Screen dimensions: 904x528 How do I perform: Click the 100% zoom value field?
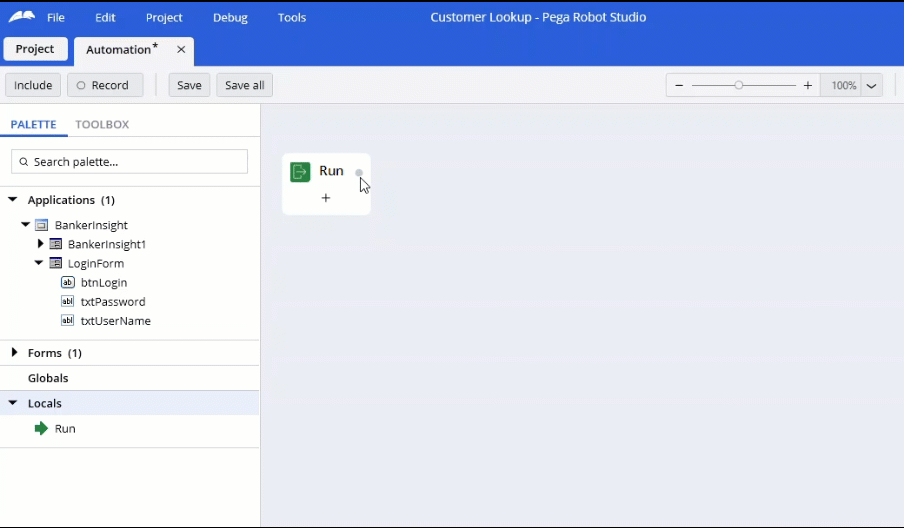tap(841, 85)
